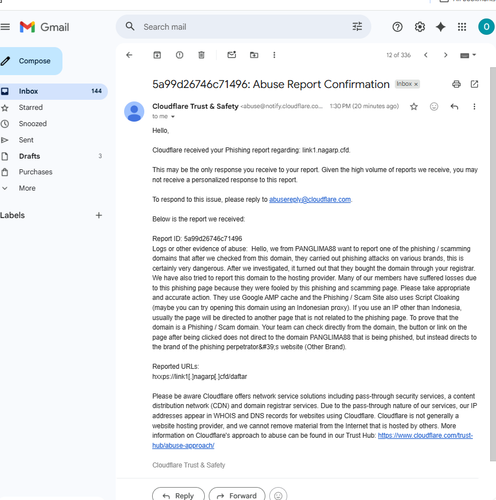Expand recipient details next to 'to me'
The image size is (496, 500).
click(173, 117)
